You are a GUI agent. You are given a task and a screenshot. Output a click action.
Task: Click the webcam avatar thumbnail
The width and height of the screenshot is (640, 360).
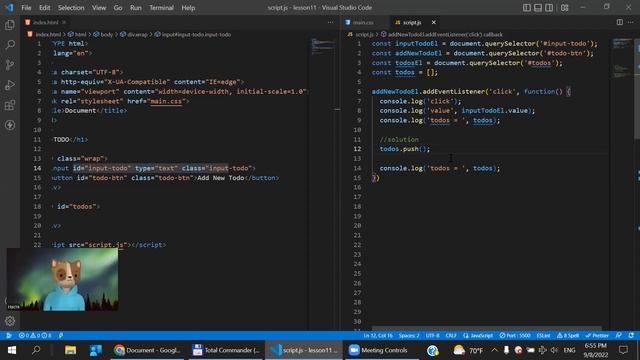62,279
